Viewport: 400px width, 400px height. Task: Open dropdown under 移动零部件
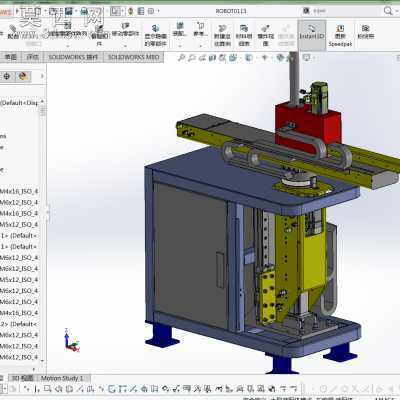pos(125,46)
